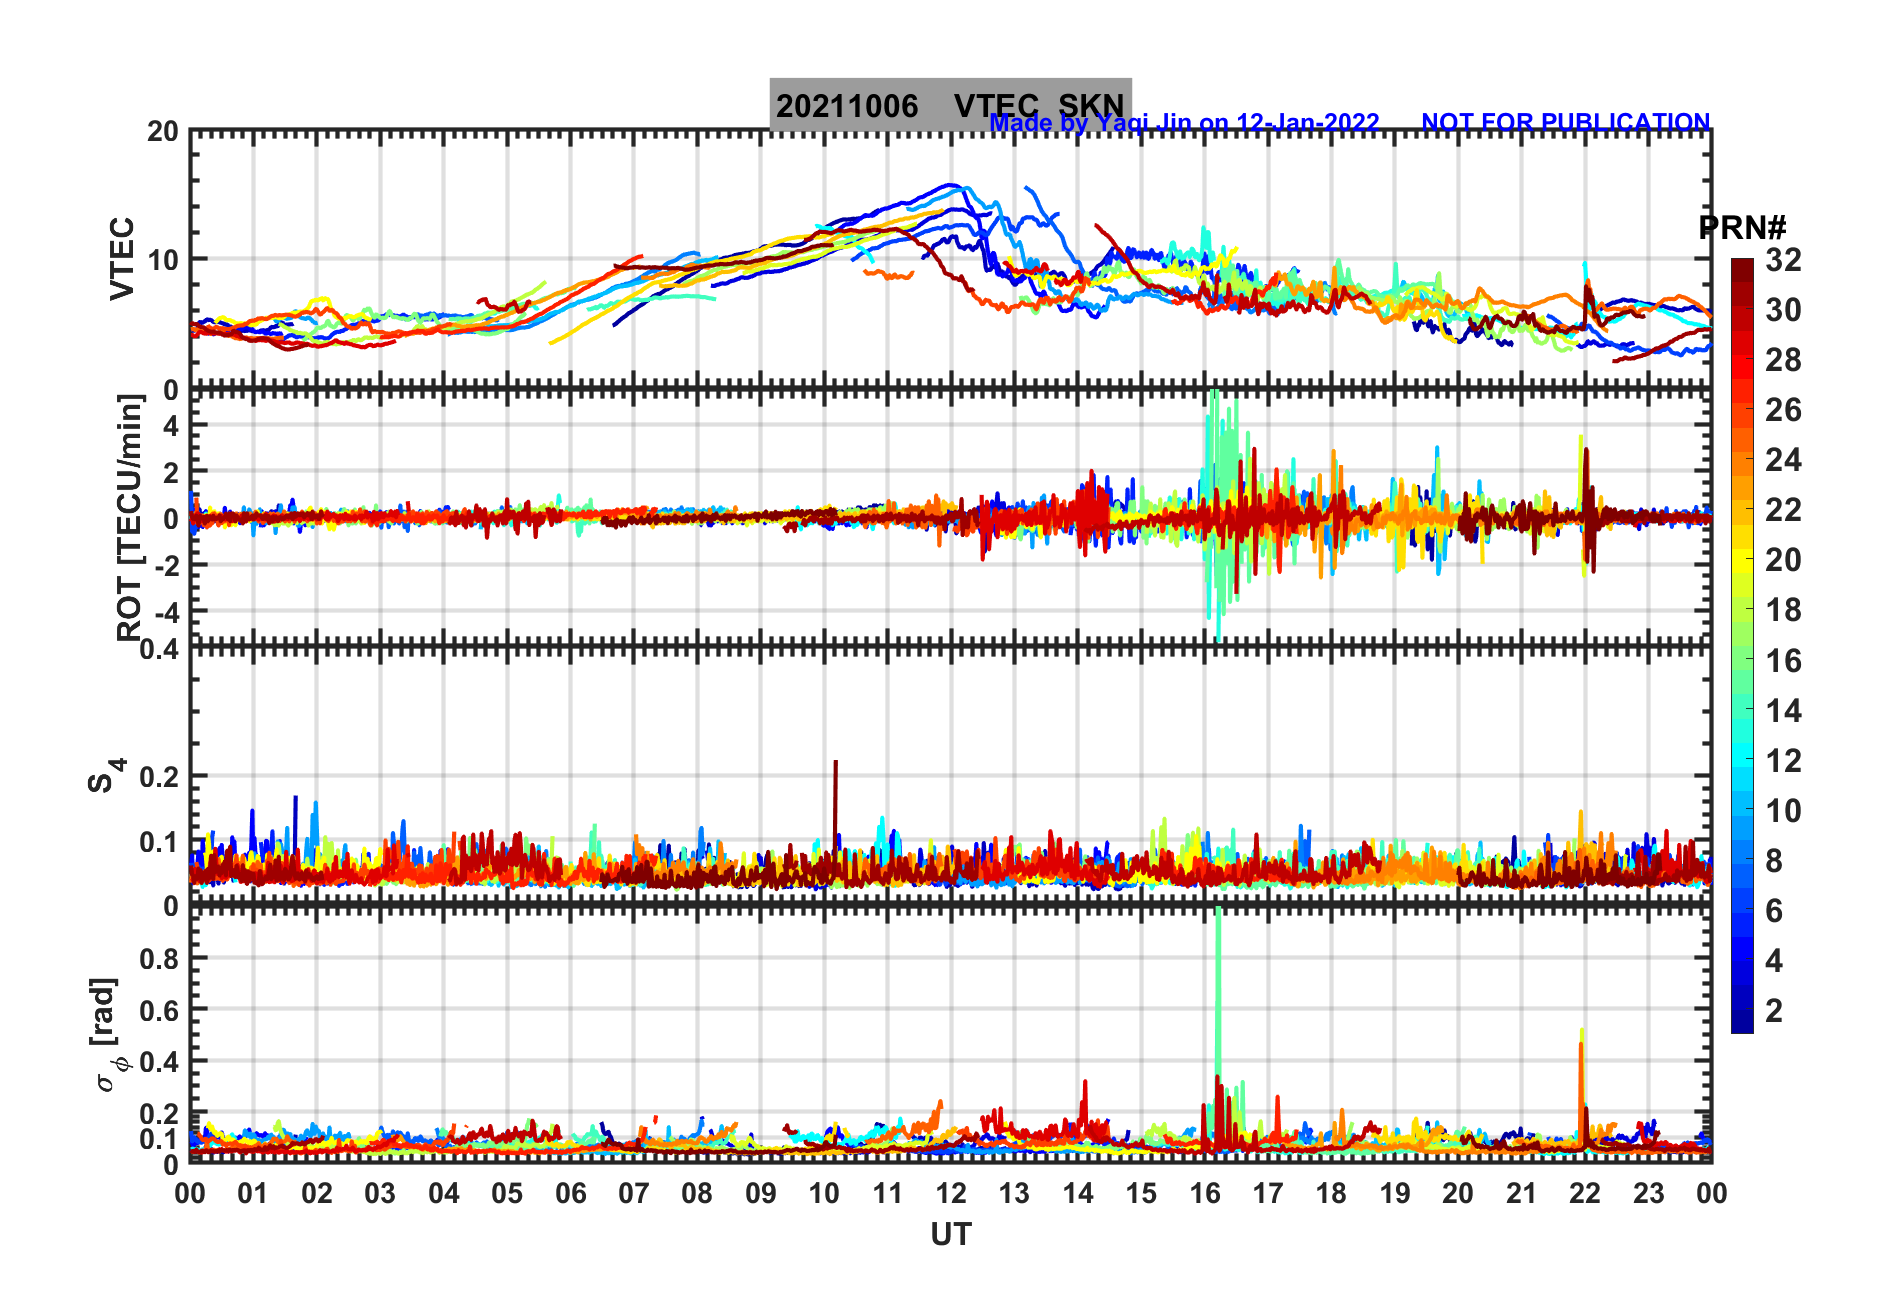
Task: Click x-axis hour label 21
Action: [x=1521, y=1194]
